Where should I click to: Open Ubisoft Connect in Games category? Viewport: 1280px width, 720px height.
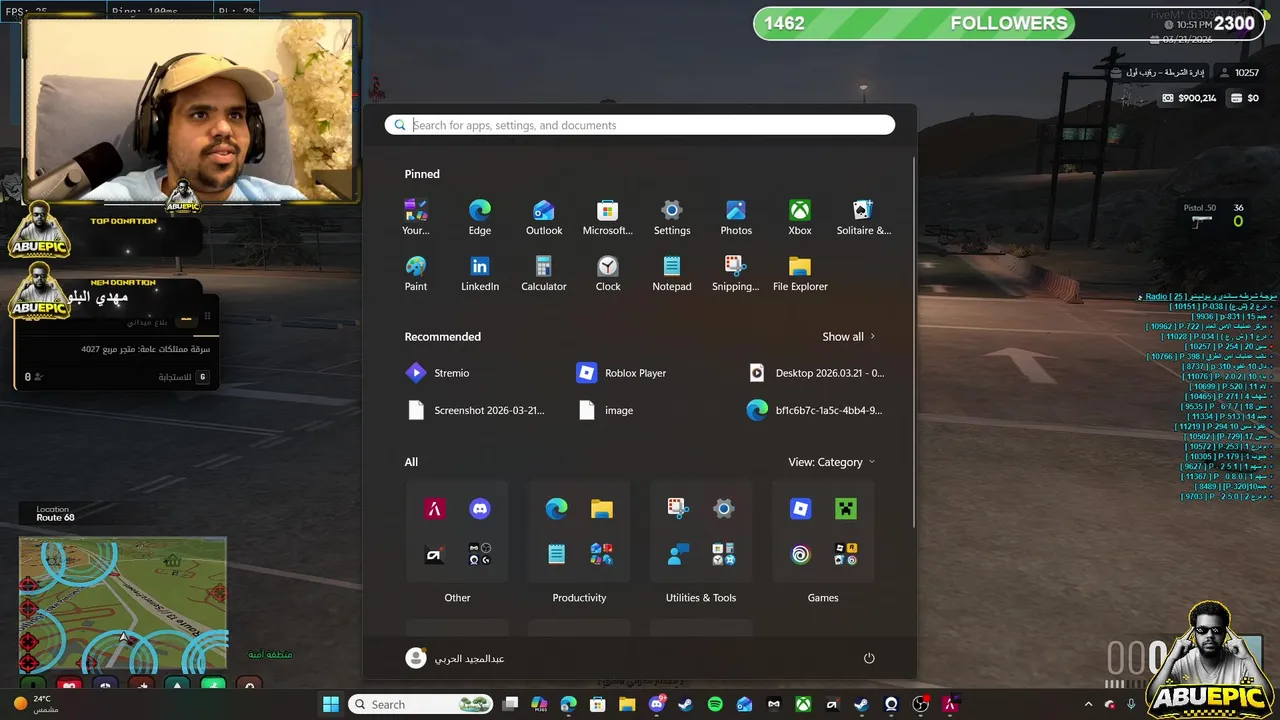click(x=800, y=554)
